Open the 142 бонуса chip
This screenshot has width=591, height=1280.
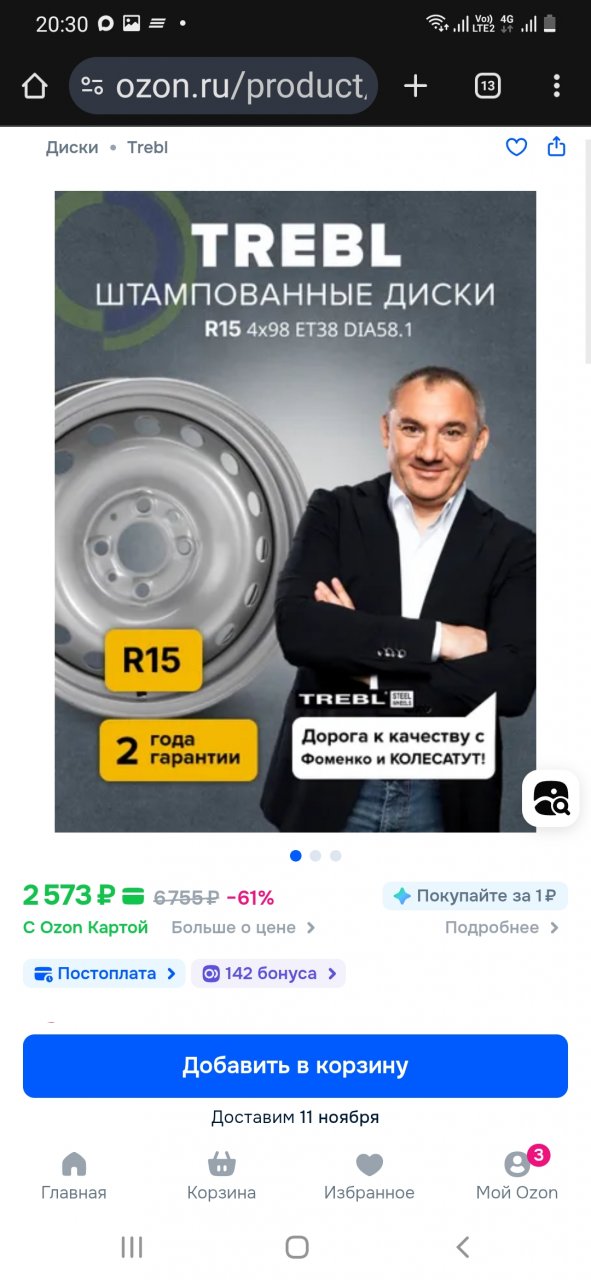269,973
